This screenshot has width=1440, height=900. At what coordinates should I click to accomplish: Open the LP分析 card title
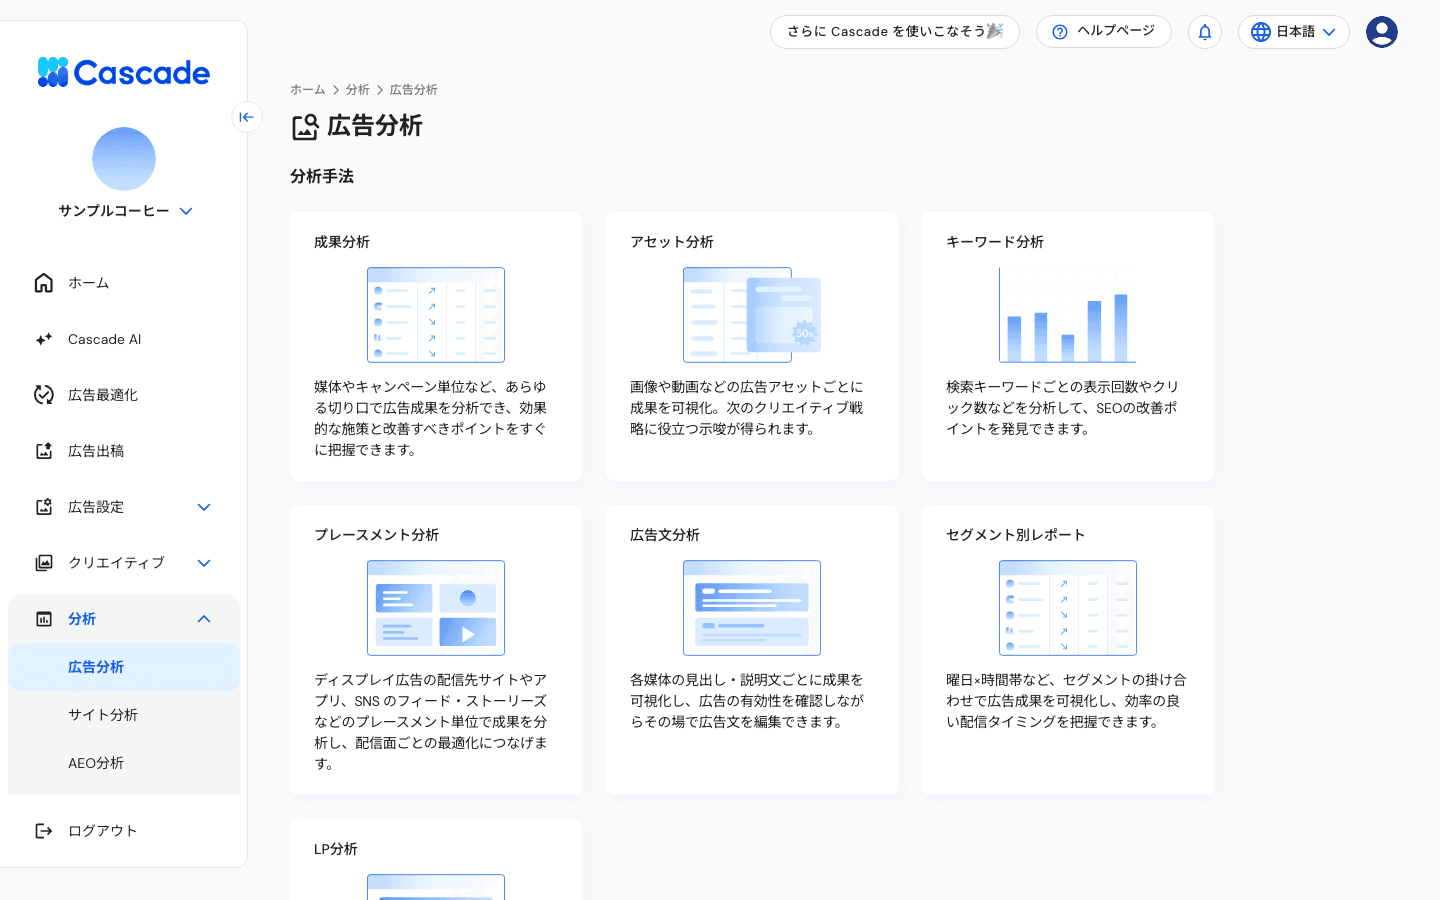tap(336, 849)
